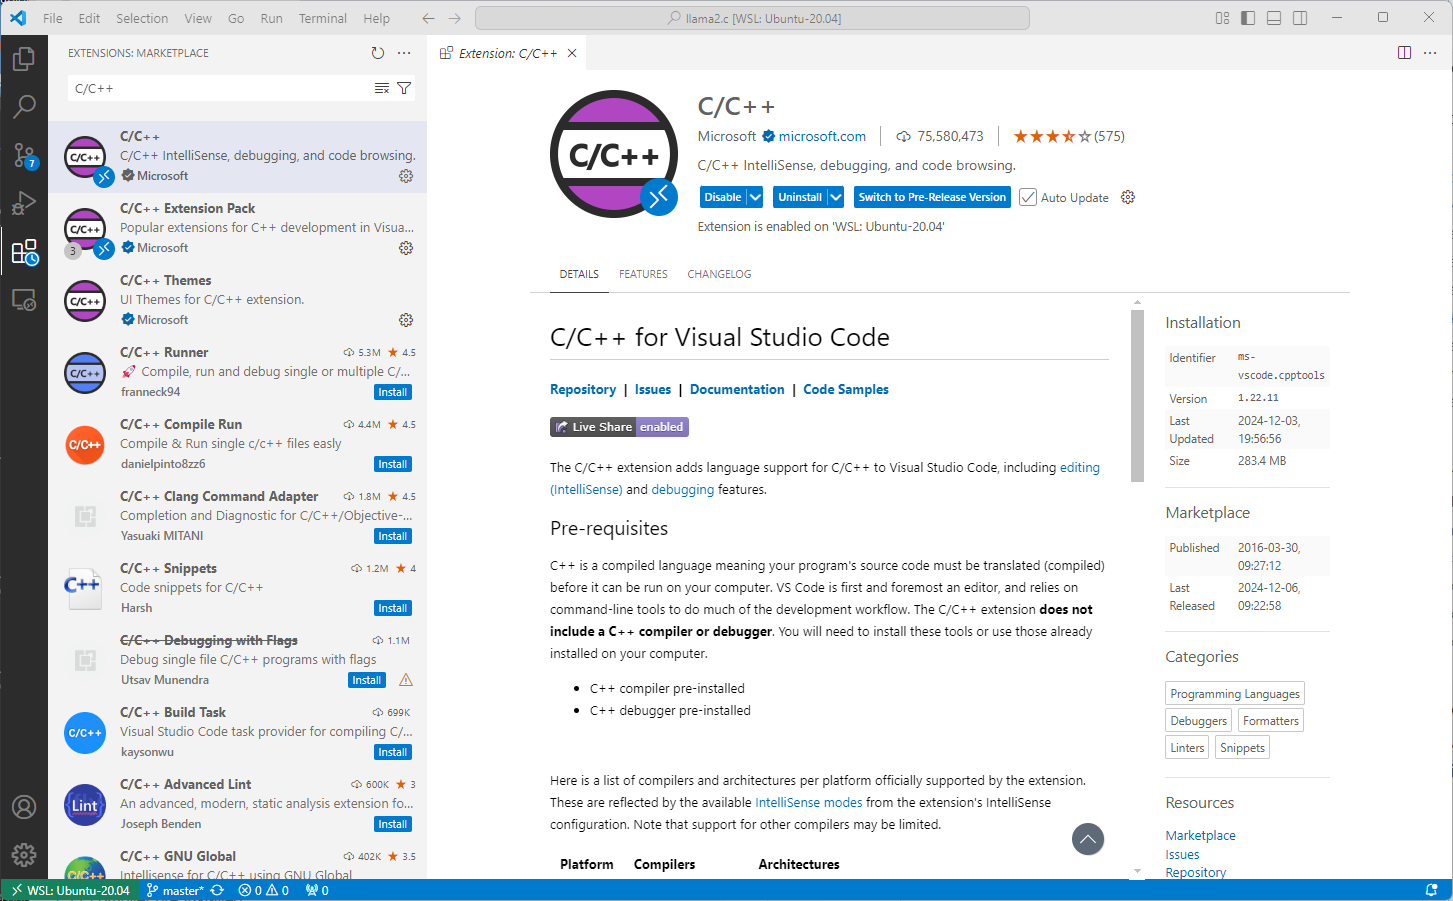Click the Disable extension button
Image resolution: width=1453 pixels, height=901 pixels.
722,197
